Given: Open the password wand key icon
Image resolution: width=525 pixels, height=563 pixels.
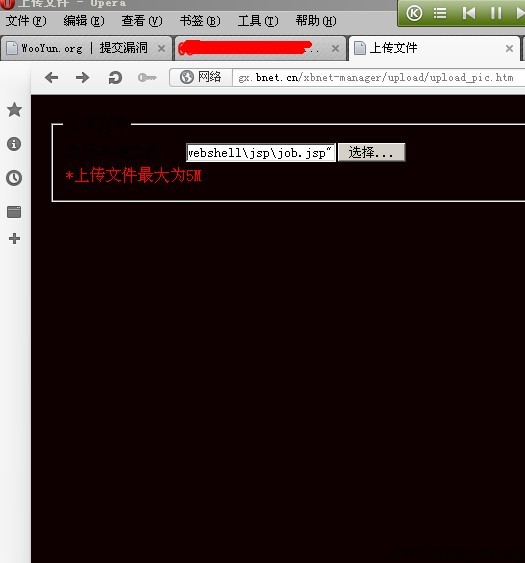Looking at the screenshot, I should click(147, 78).
